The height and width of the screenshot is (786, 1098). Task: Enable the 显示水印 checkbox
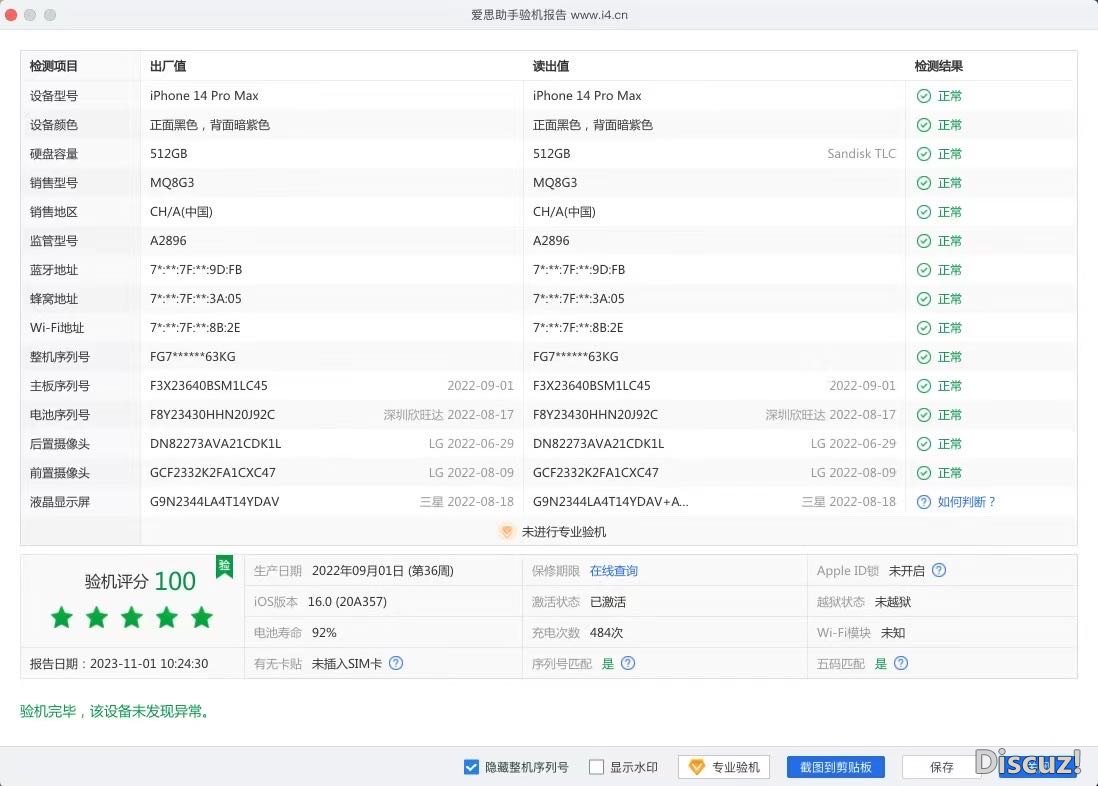click(x=596, y=767)
